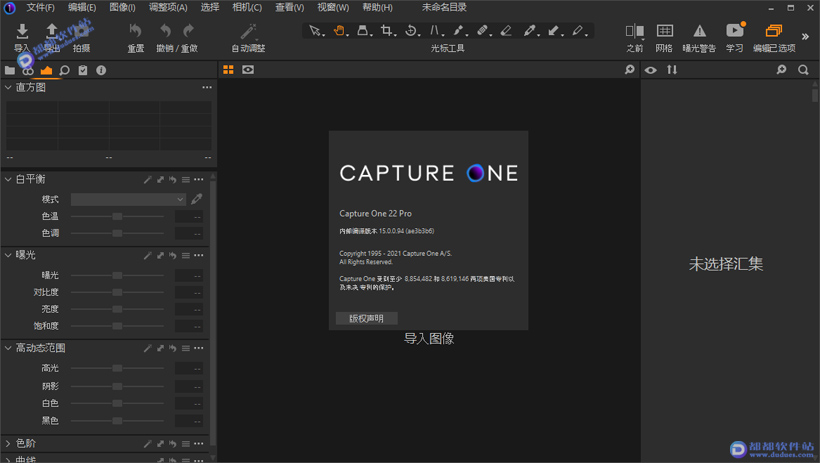The height and width of the screenshot is (463, 820).
Task: Reset the 曝光 panel with its reset arrow
Action: [x=173, y=255]
